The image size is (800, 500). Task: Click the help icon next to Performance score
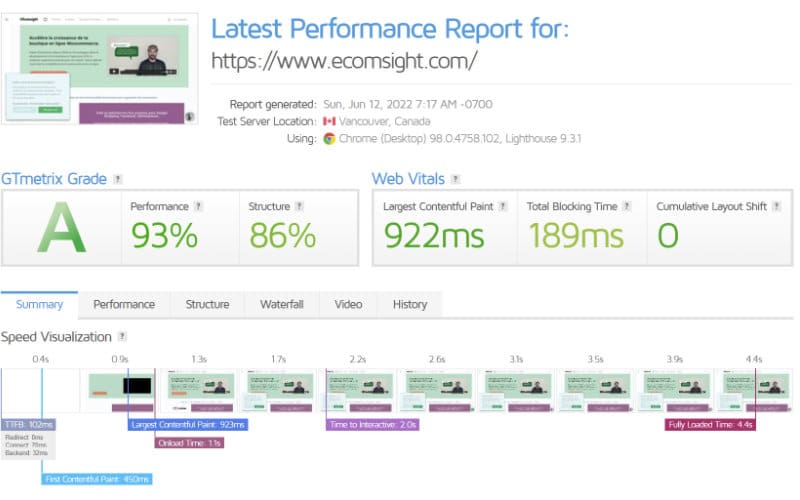pyautogui.click(x=198, y=206)
